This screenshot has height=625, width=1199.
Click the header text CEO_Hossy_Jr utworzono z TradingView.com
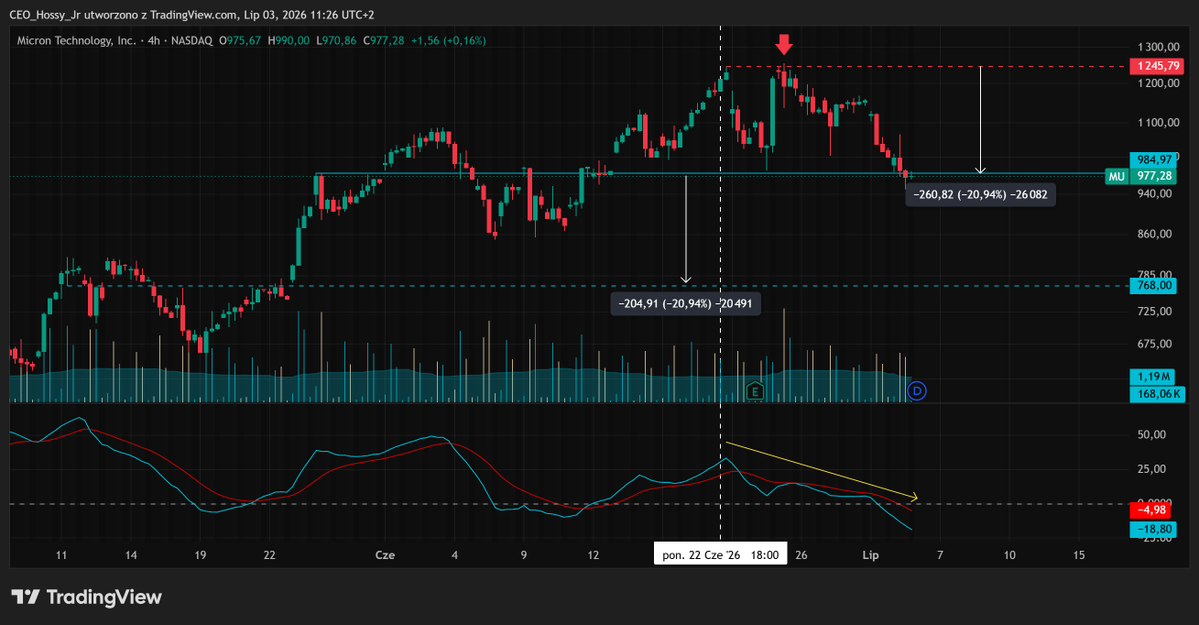(122, 15)
